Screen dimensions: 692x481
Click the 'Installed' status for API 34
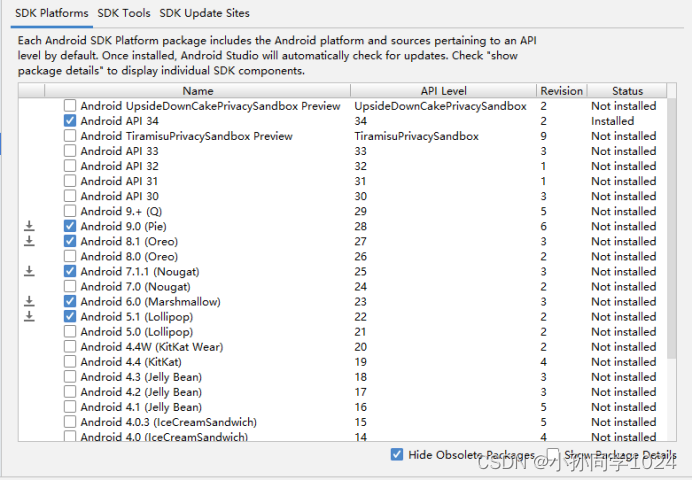613,121
